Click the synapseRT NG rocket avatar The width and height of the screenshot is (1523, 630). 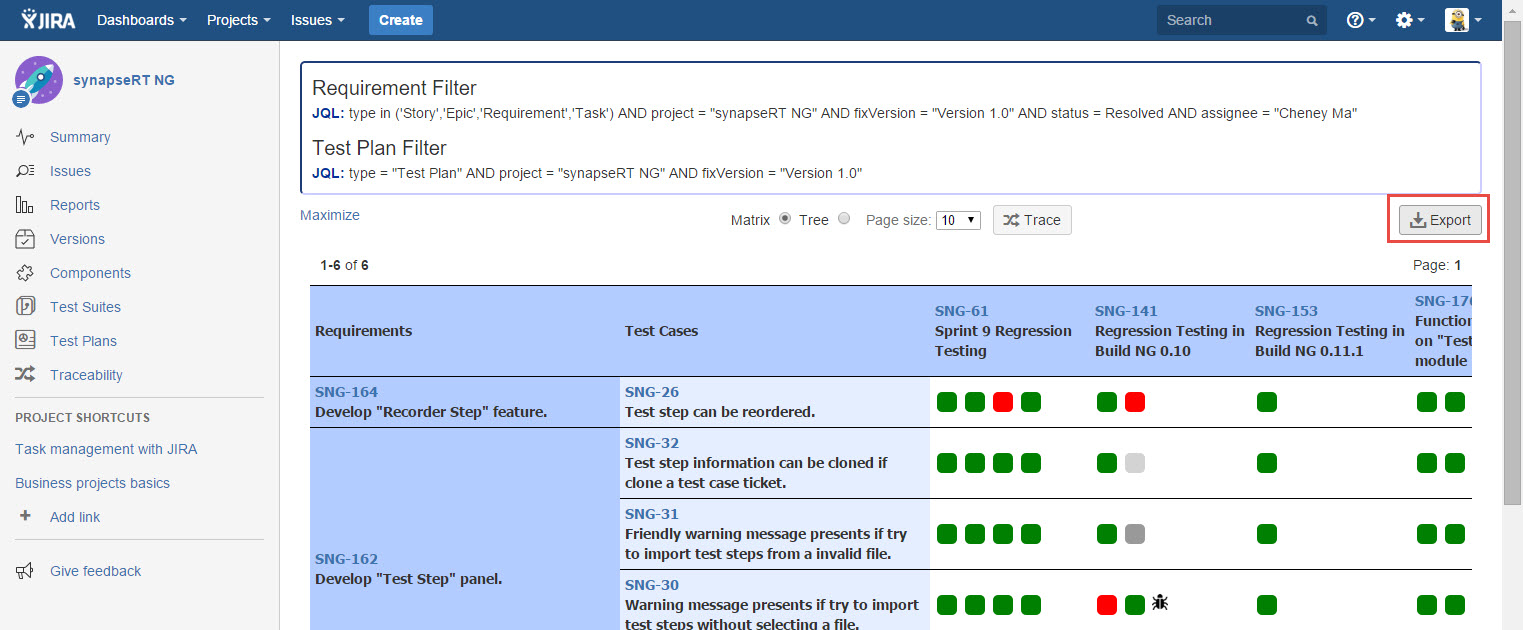[37, 80]
